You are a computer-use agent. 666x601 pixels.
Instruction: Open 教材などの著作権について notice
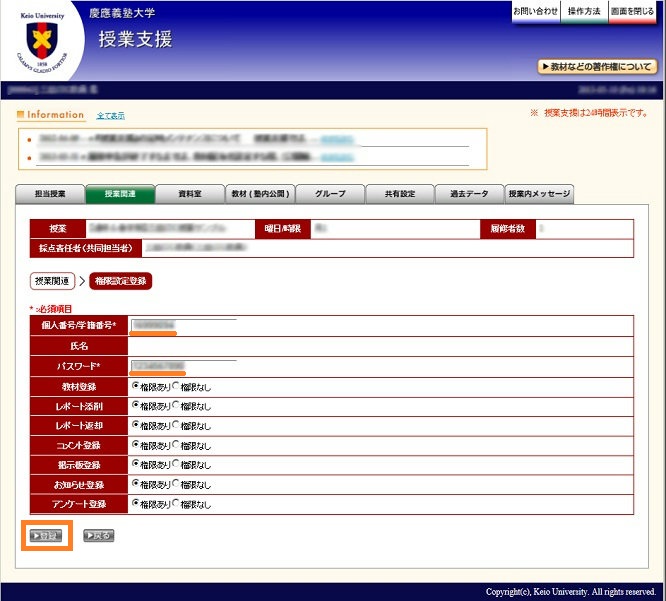coord(598,67)
